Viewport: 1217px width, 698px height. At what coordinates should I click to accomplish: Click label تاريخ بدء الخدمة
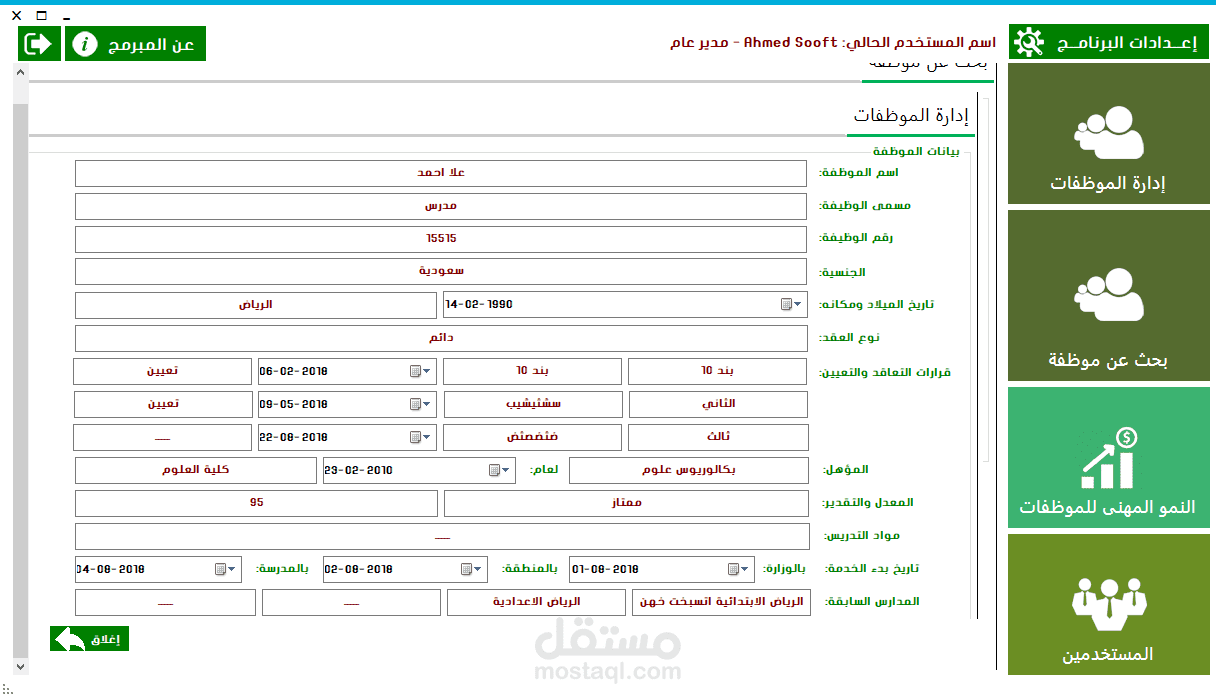[x=872, y=569]
